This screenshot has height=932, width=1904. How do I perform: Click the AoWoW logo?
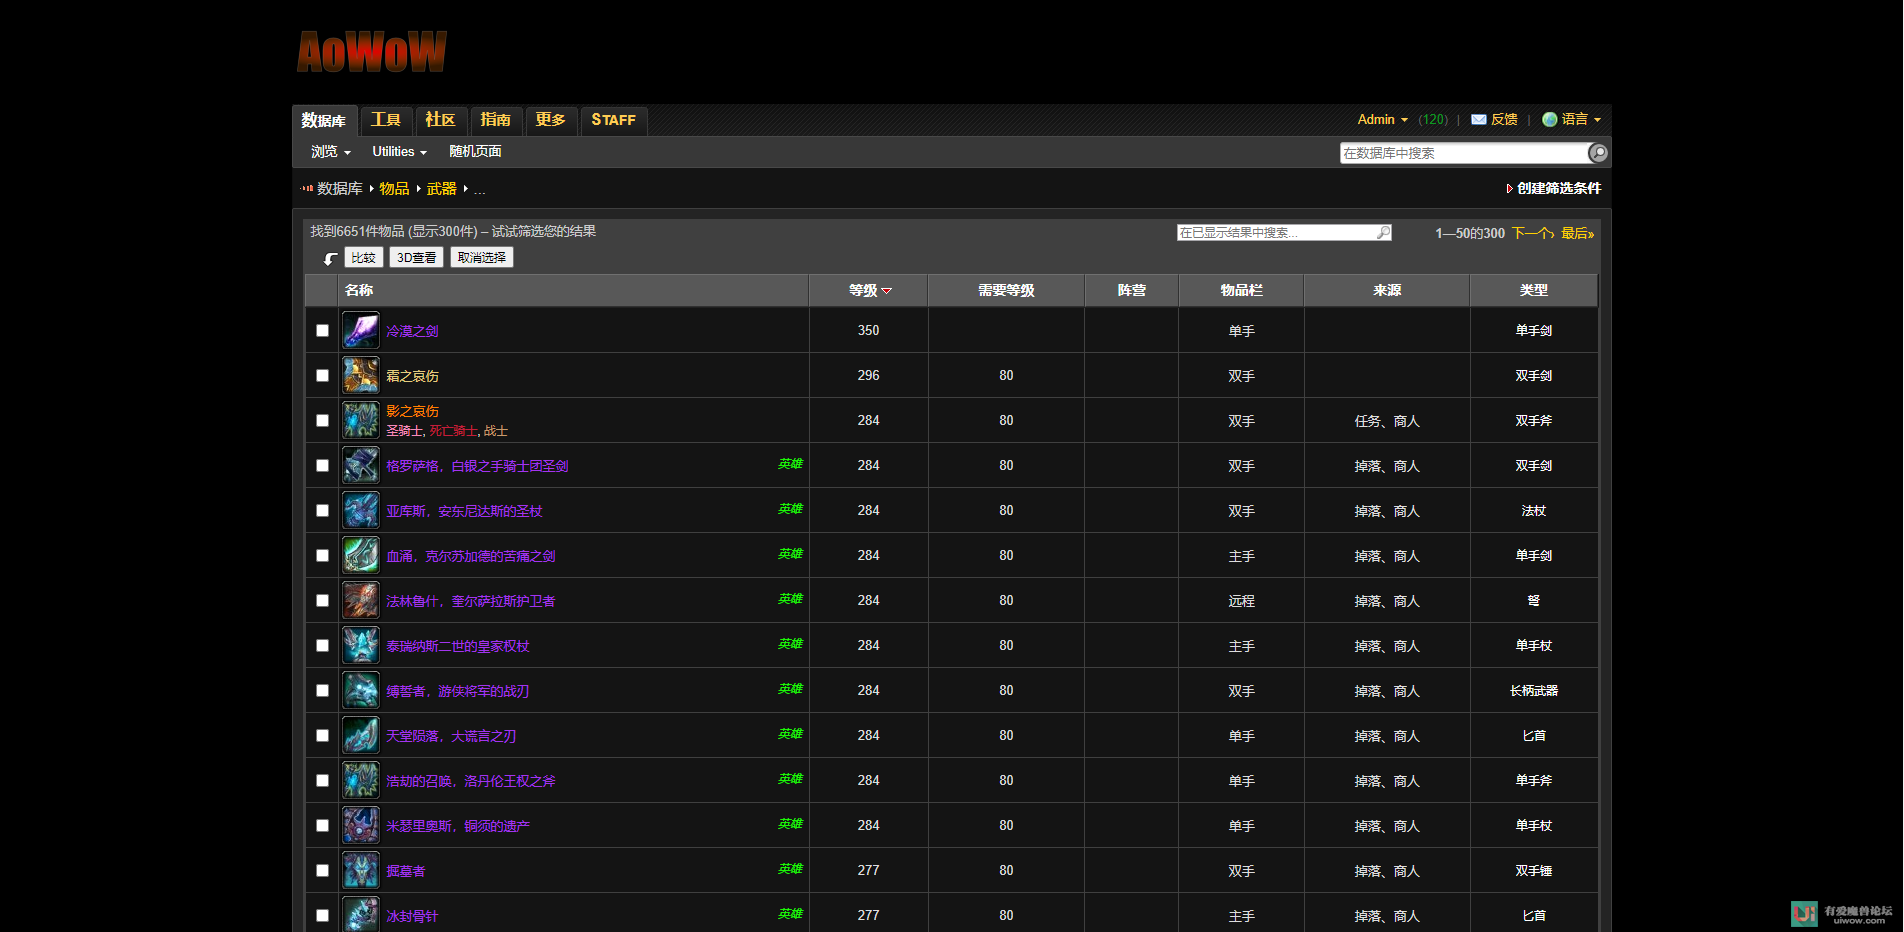point(372,52)
